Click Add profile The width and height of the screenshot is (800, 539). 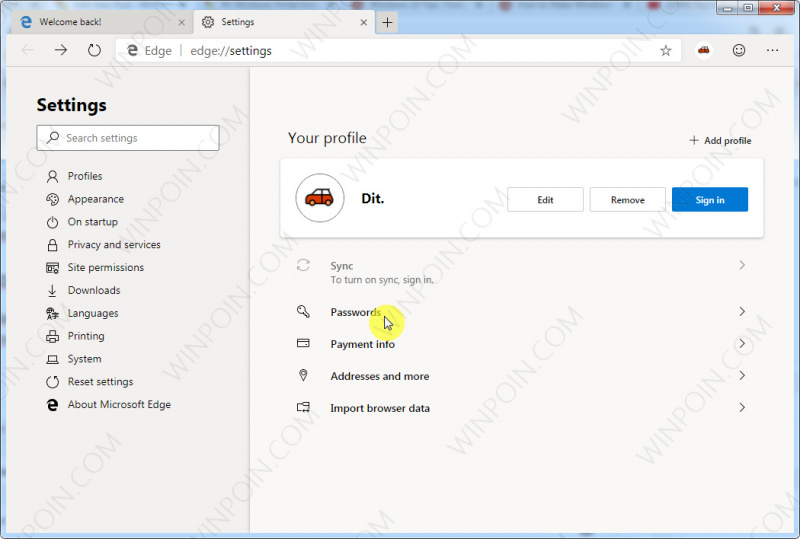720,140
